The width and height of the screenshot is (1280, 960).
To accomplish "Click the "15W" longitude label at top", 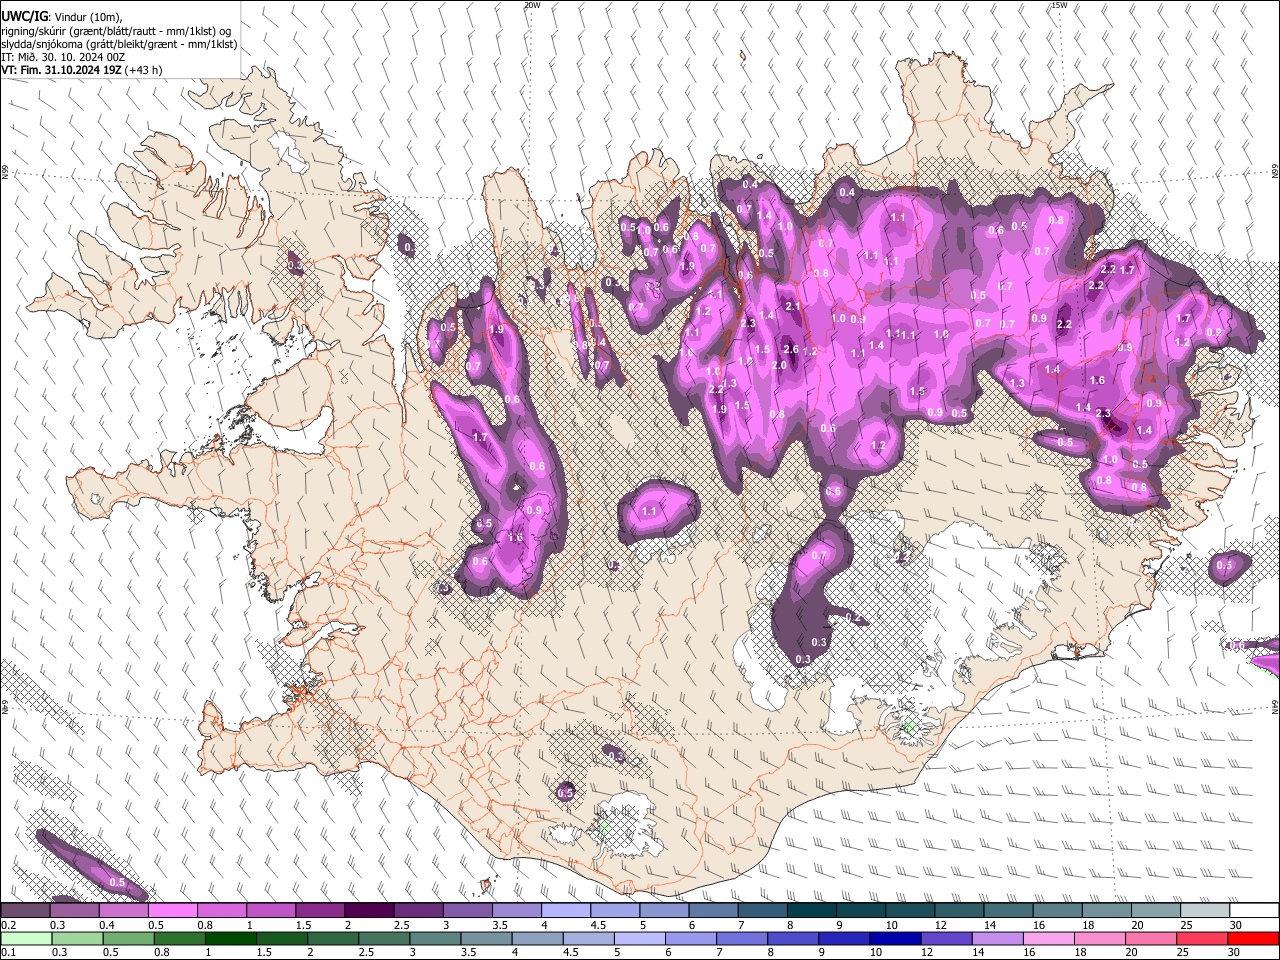I will click(x=1059, y=5).
